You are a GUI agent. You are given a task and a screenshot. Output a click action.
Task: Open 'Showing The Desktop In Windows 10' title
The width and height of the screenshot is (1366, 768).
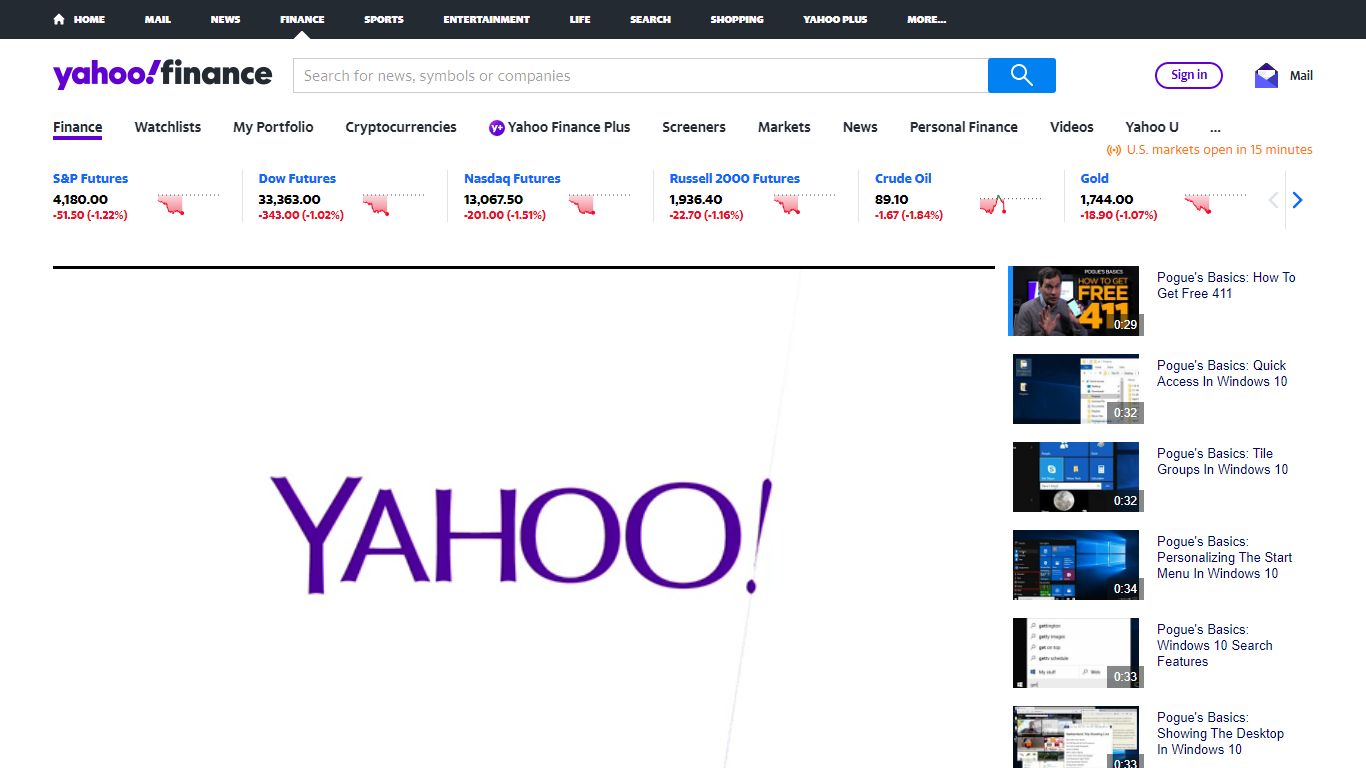tap(1220, 733)
